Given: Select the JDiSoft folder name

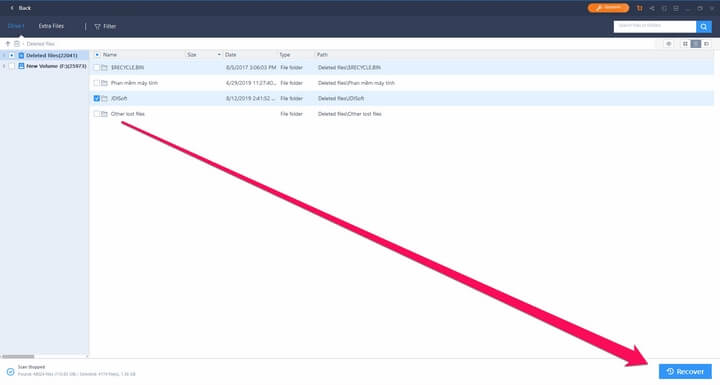Looking at the screenshot, I should pos(119,98).
